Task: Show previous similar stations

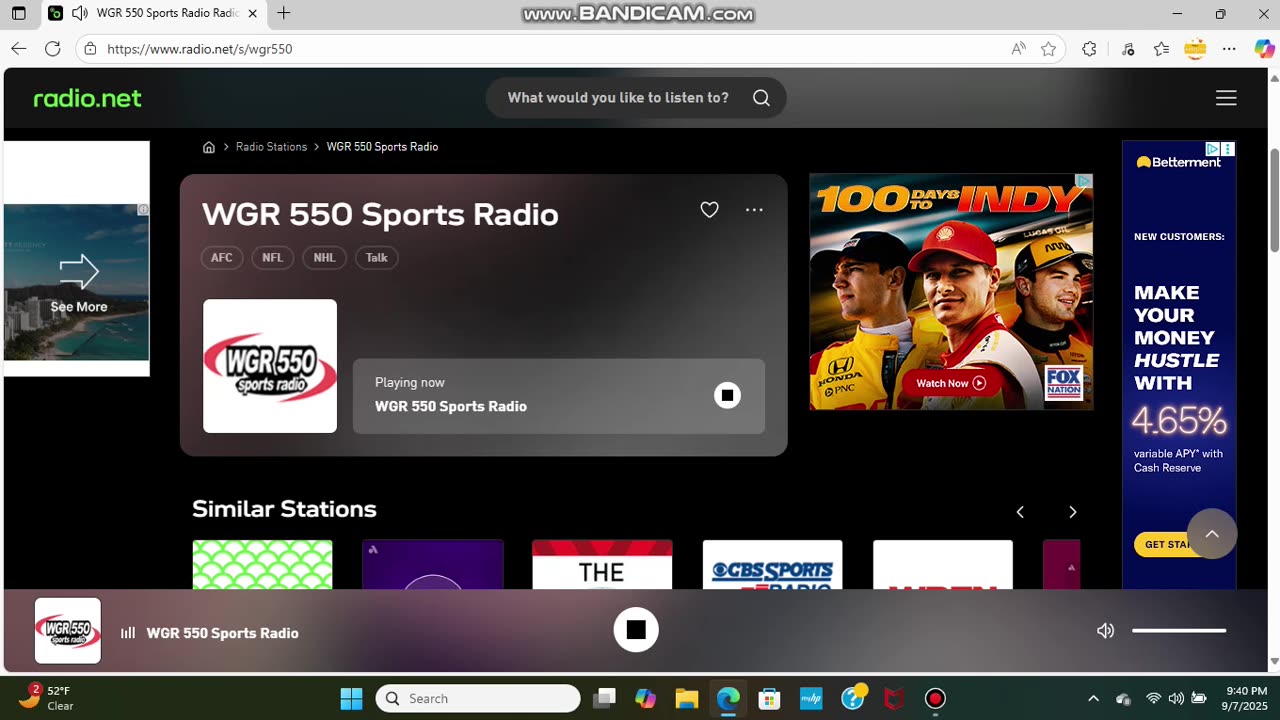Action: click(x=1020, y=512)
